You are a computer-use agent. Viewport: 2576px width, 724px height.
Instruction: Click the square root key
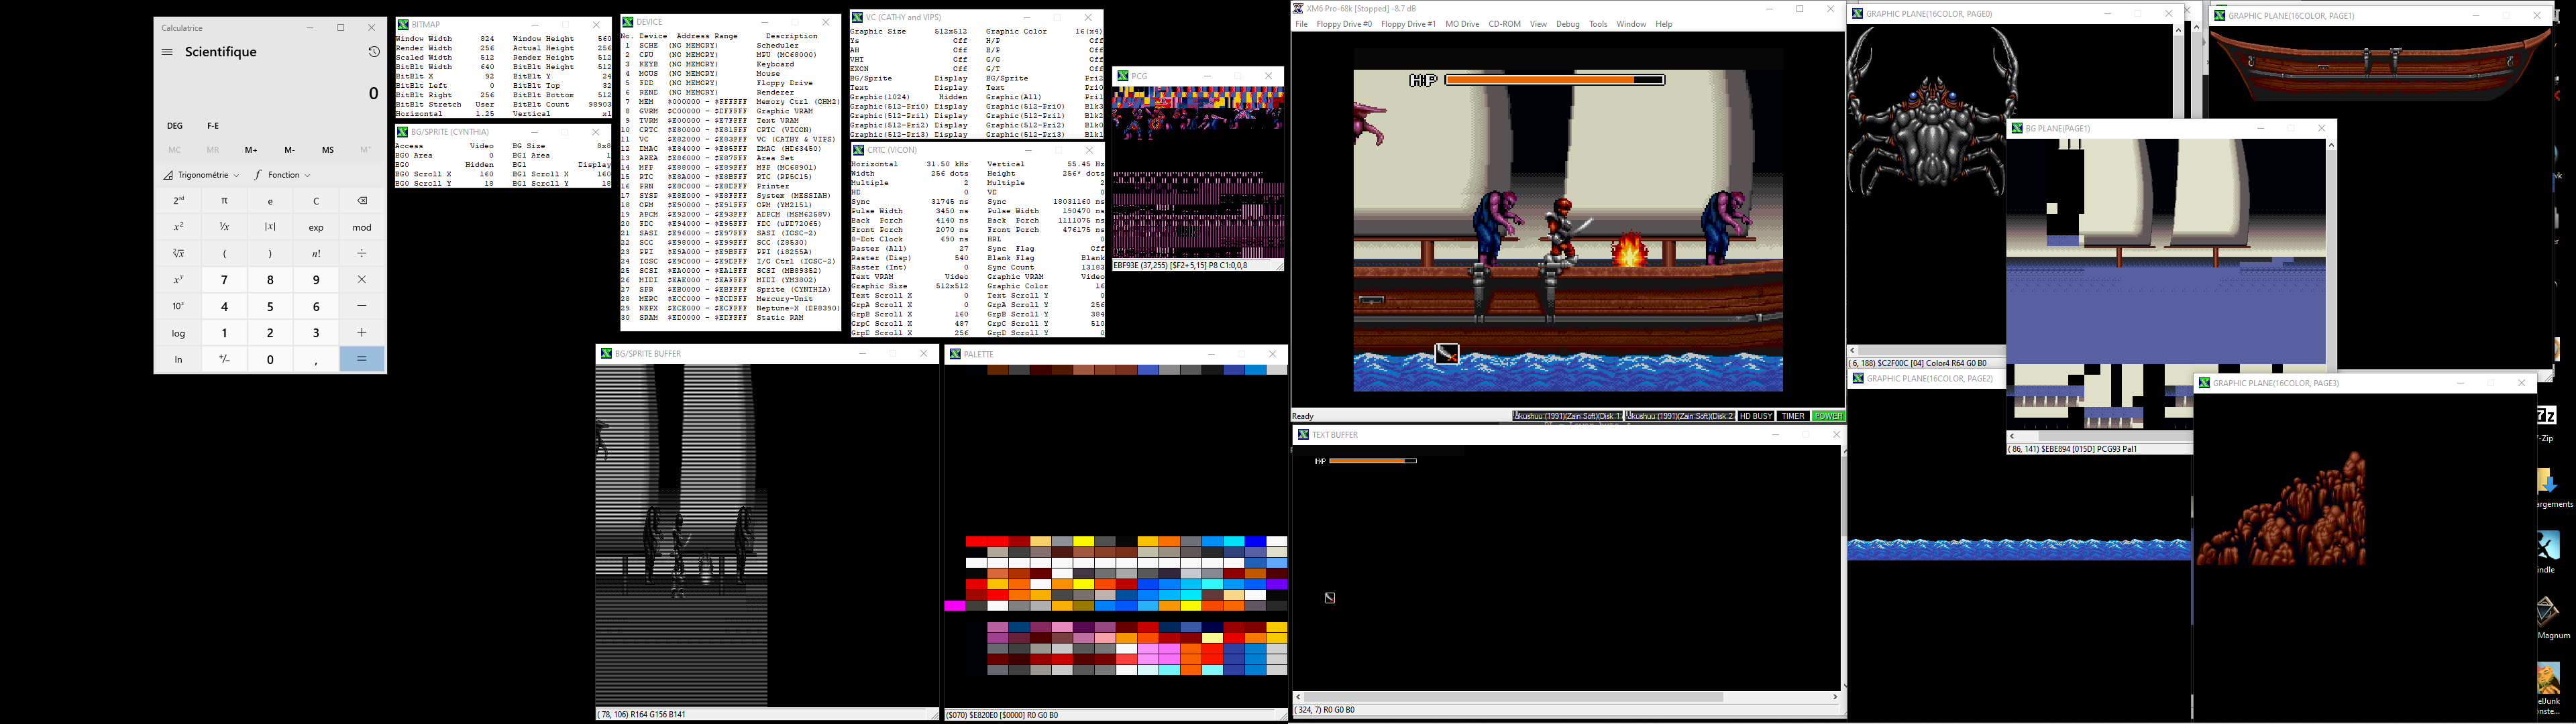tap(178, 253)
